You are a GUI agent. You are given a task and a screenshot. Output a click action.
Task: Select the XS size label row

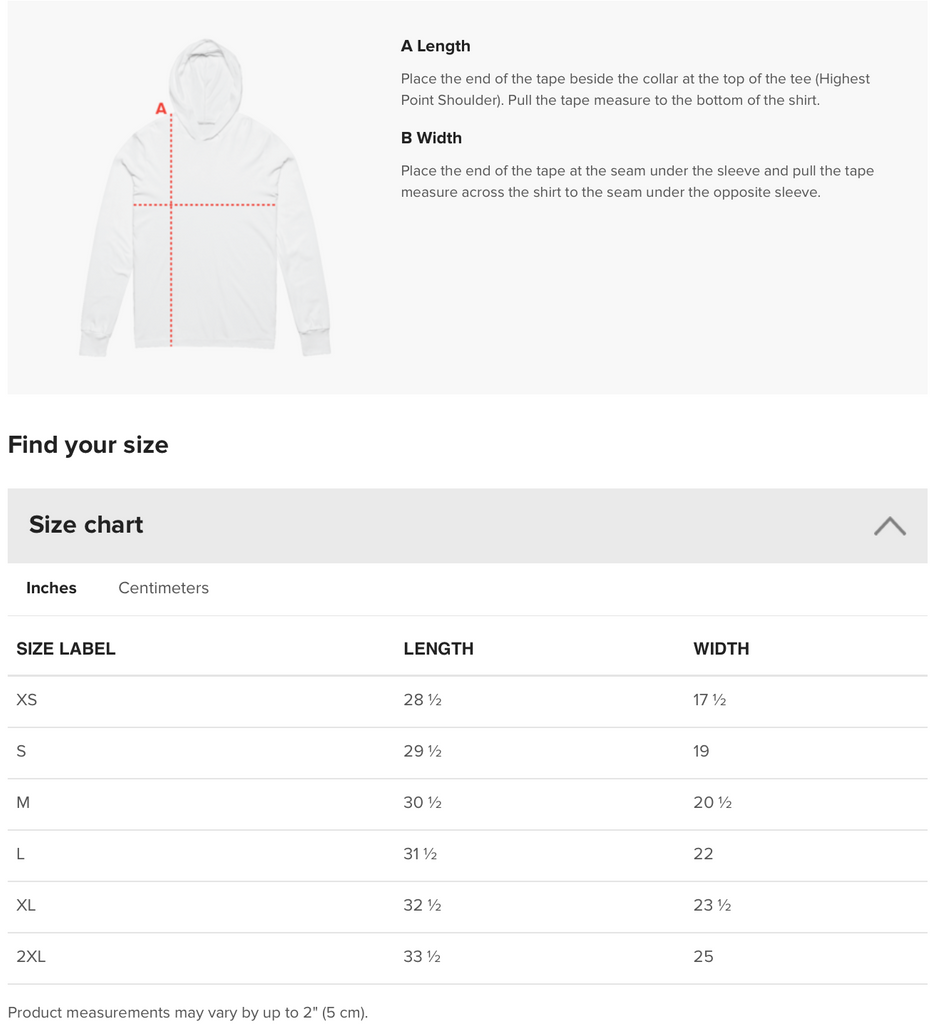tap(27, 700)
